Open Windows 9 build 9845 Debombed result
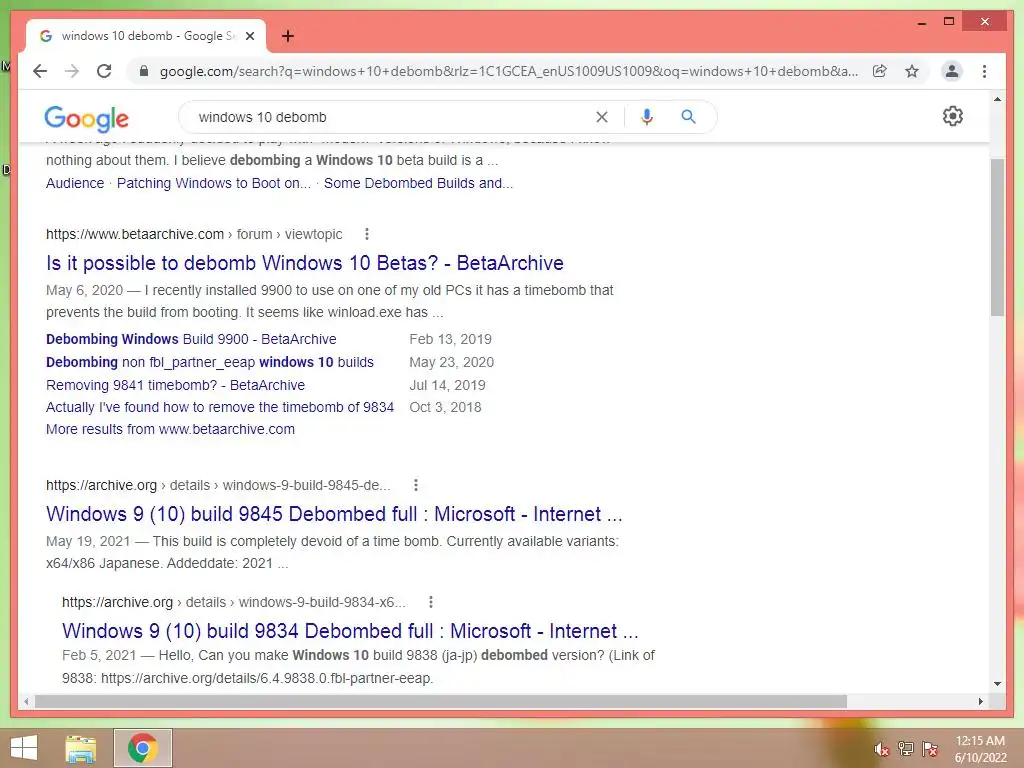The height and width of the screenshot is (768, 1024). click(x=334, y=514)
